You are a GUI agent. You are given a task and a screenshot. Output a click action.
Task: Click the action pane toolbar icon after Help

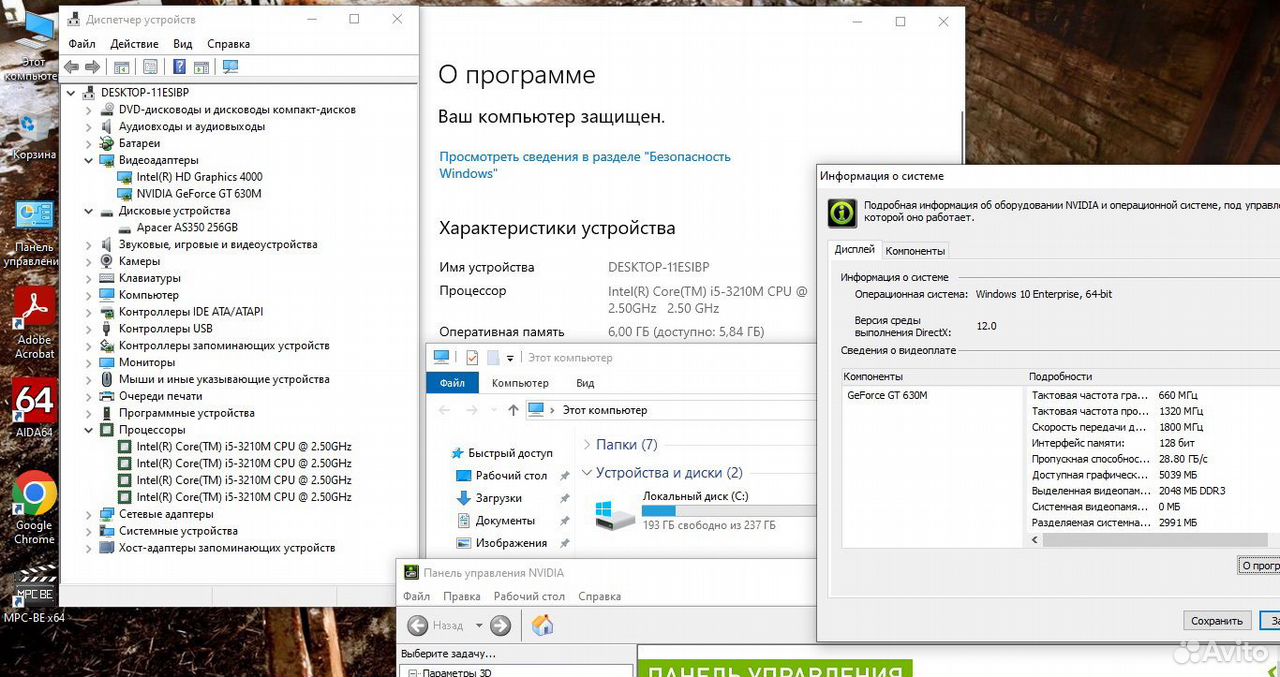tap(201, 67)
